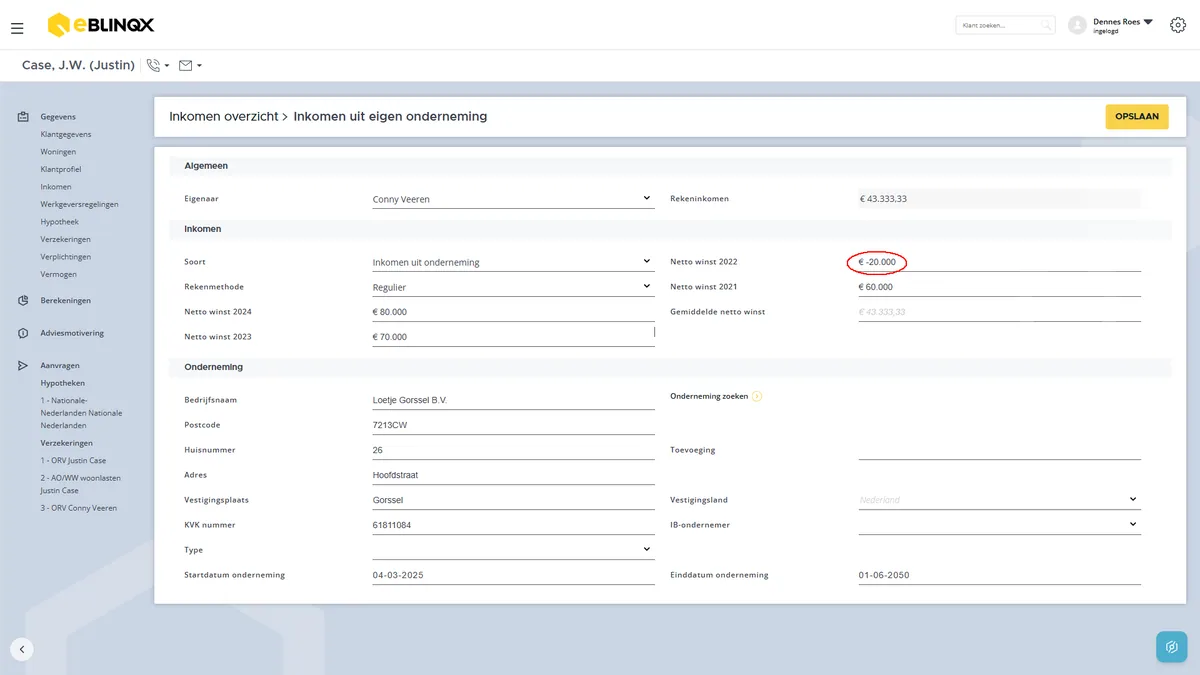Image resolution: width=1200 pixels, height=675 pixels.
Task: Go back to Inkomen overzicht breadcrumb
Action: (x=222, y=116)
